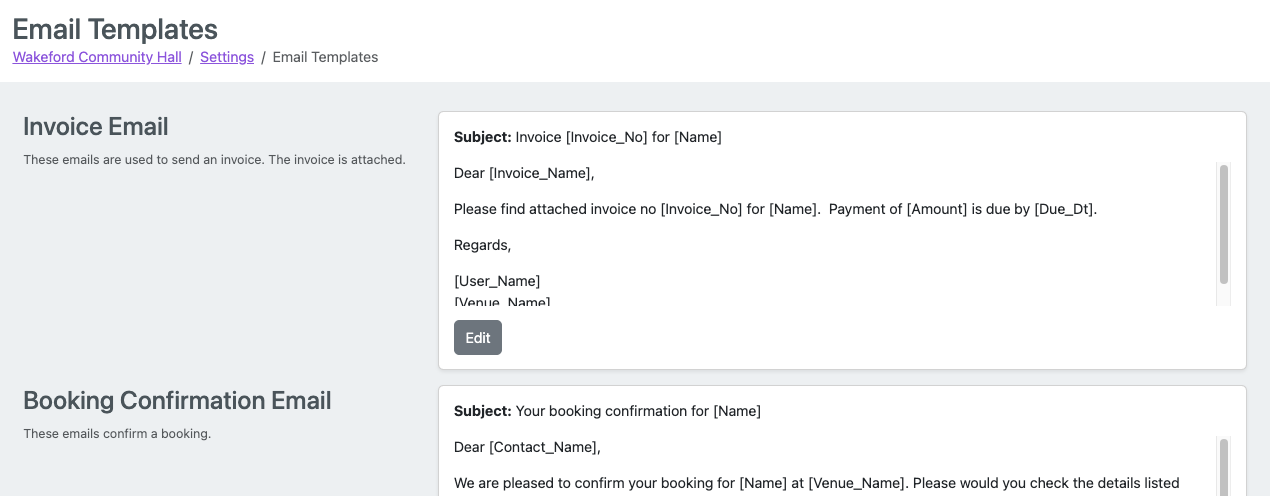Image resolution: width=1270 pixels, height=496 pixels.
Task: Open the Wakeford Community Hall breadcrumb link
Action: pos(97,57)
